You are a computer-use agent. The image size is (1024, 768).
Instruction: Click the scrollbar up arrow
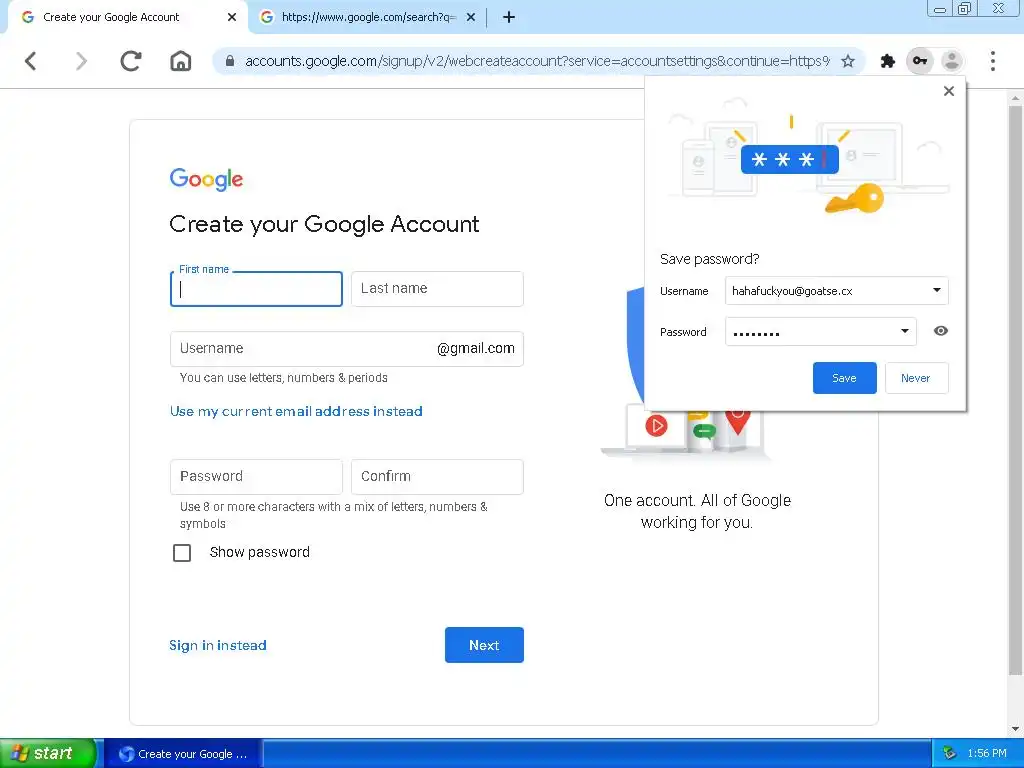1015,99
